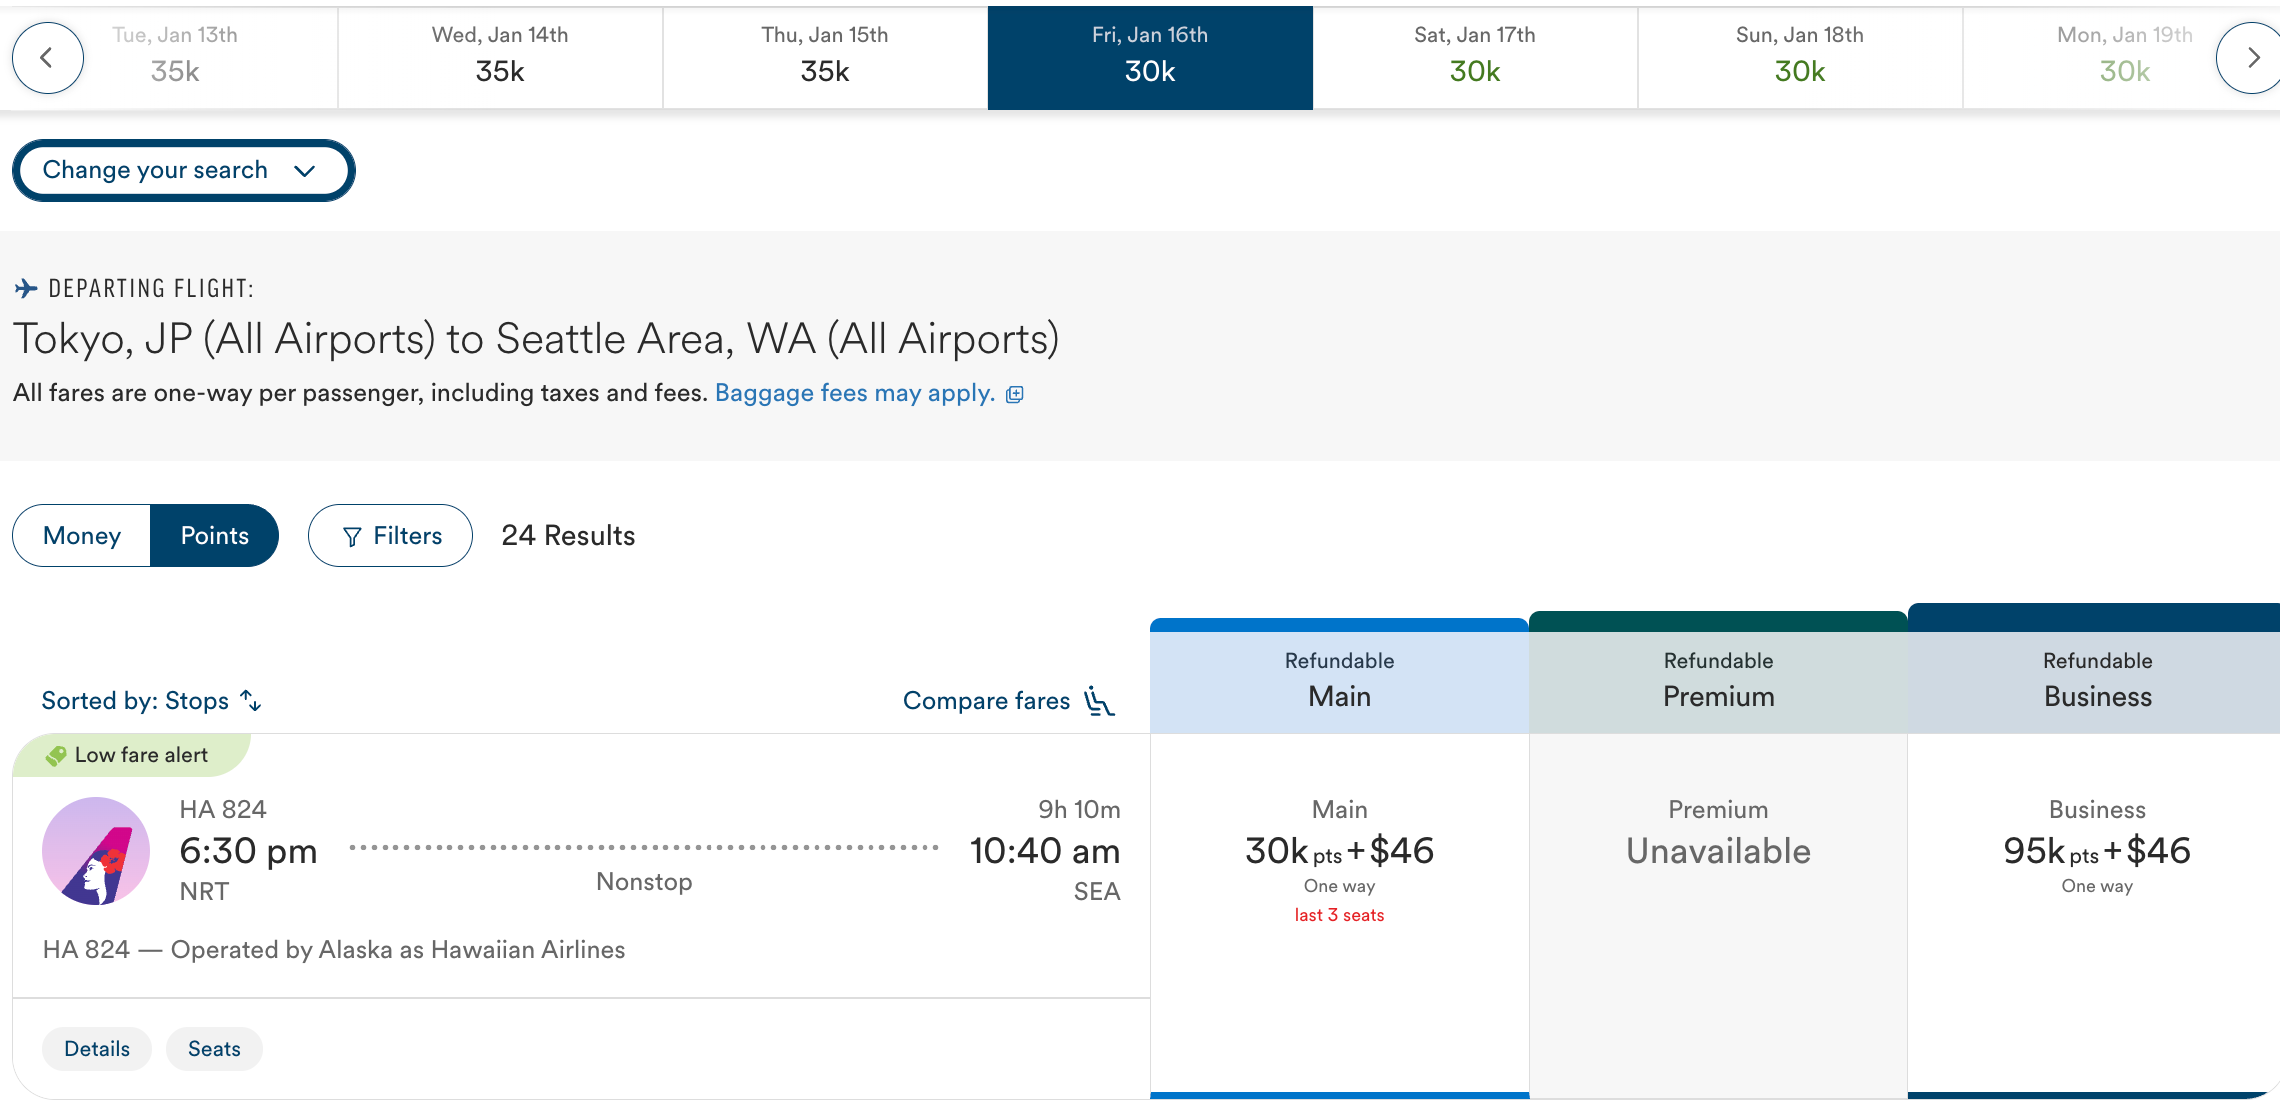2280x1120 pixels.
Task: View Seats for flight HA 824
Action: pos(214,1049)
